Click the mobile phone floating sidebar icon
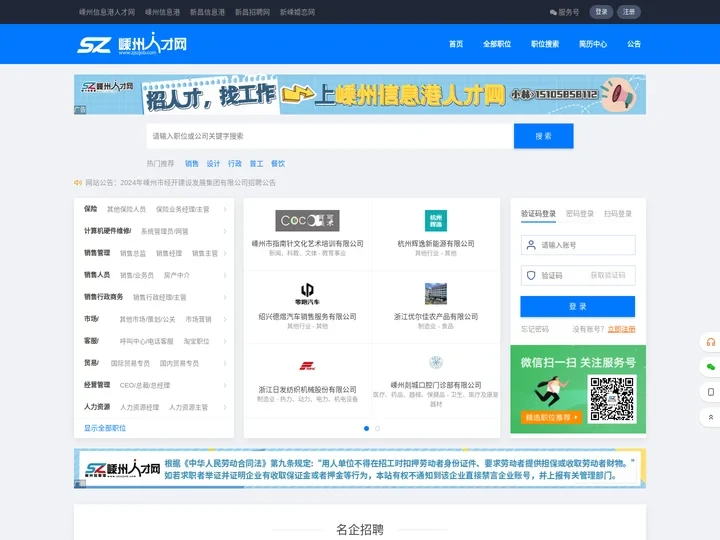720x540 pixels. [x=710, y=392]
